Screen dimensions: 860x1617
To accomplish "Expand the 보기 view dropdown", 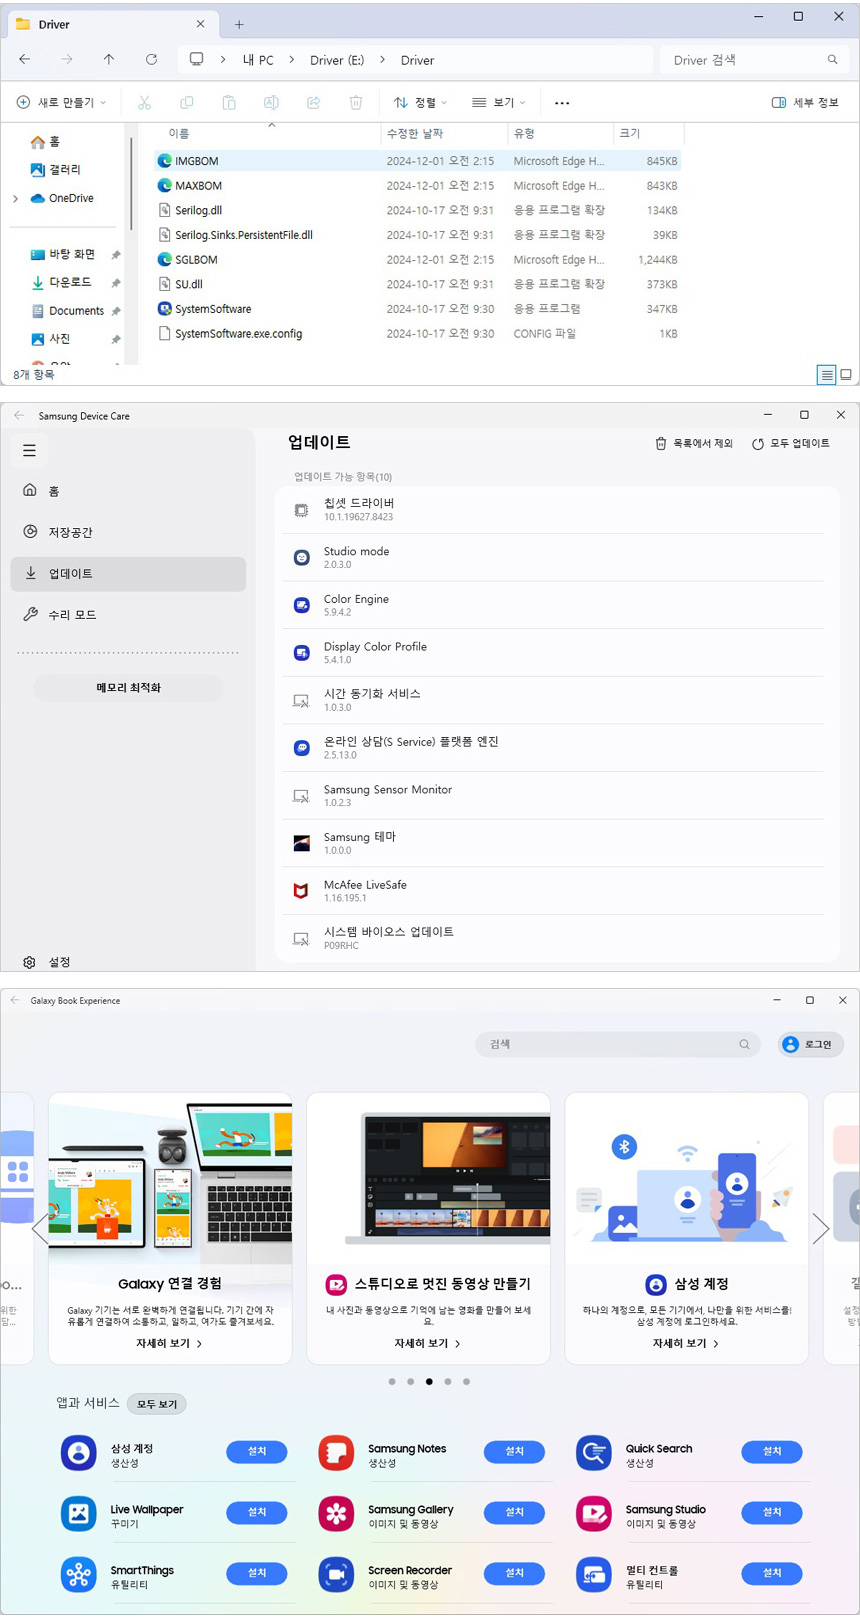I will pos(498,103).
